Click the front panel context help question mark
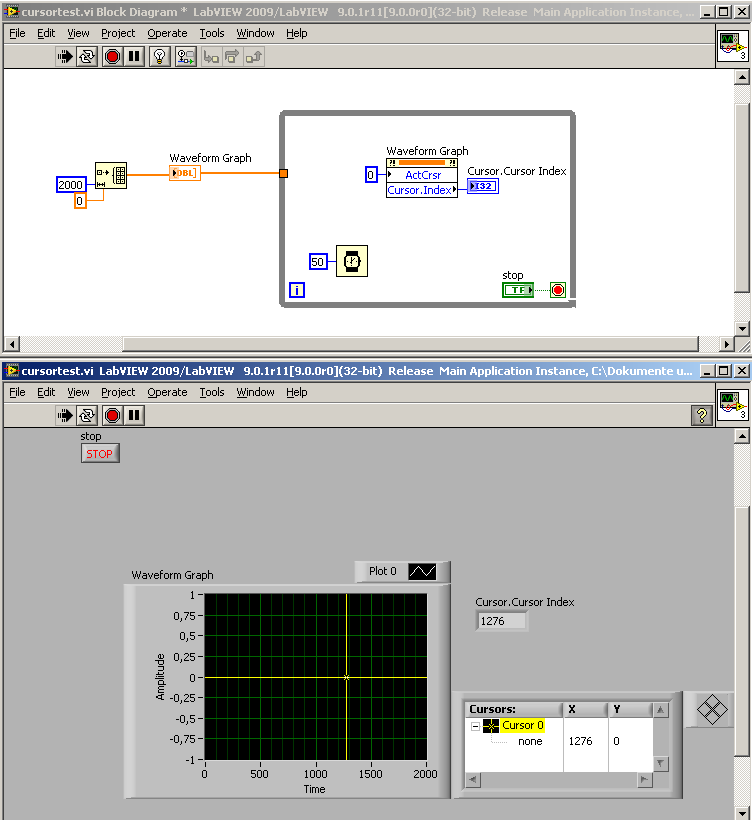752x820 pixels. (x=701, y=415)
